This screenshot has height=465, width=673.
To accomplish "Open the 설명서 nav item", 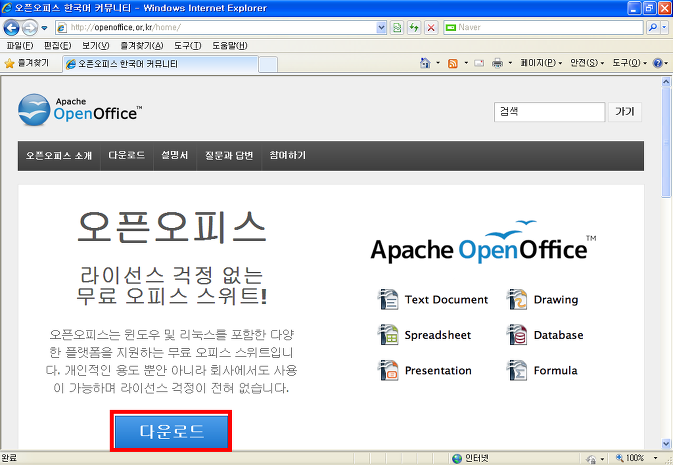I will (x=175, y=155).
